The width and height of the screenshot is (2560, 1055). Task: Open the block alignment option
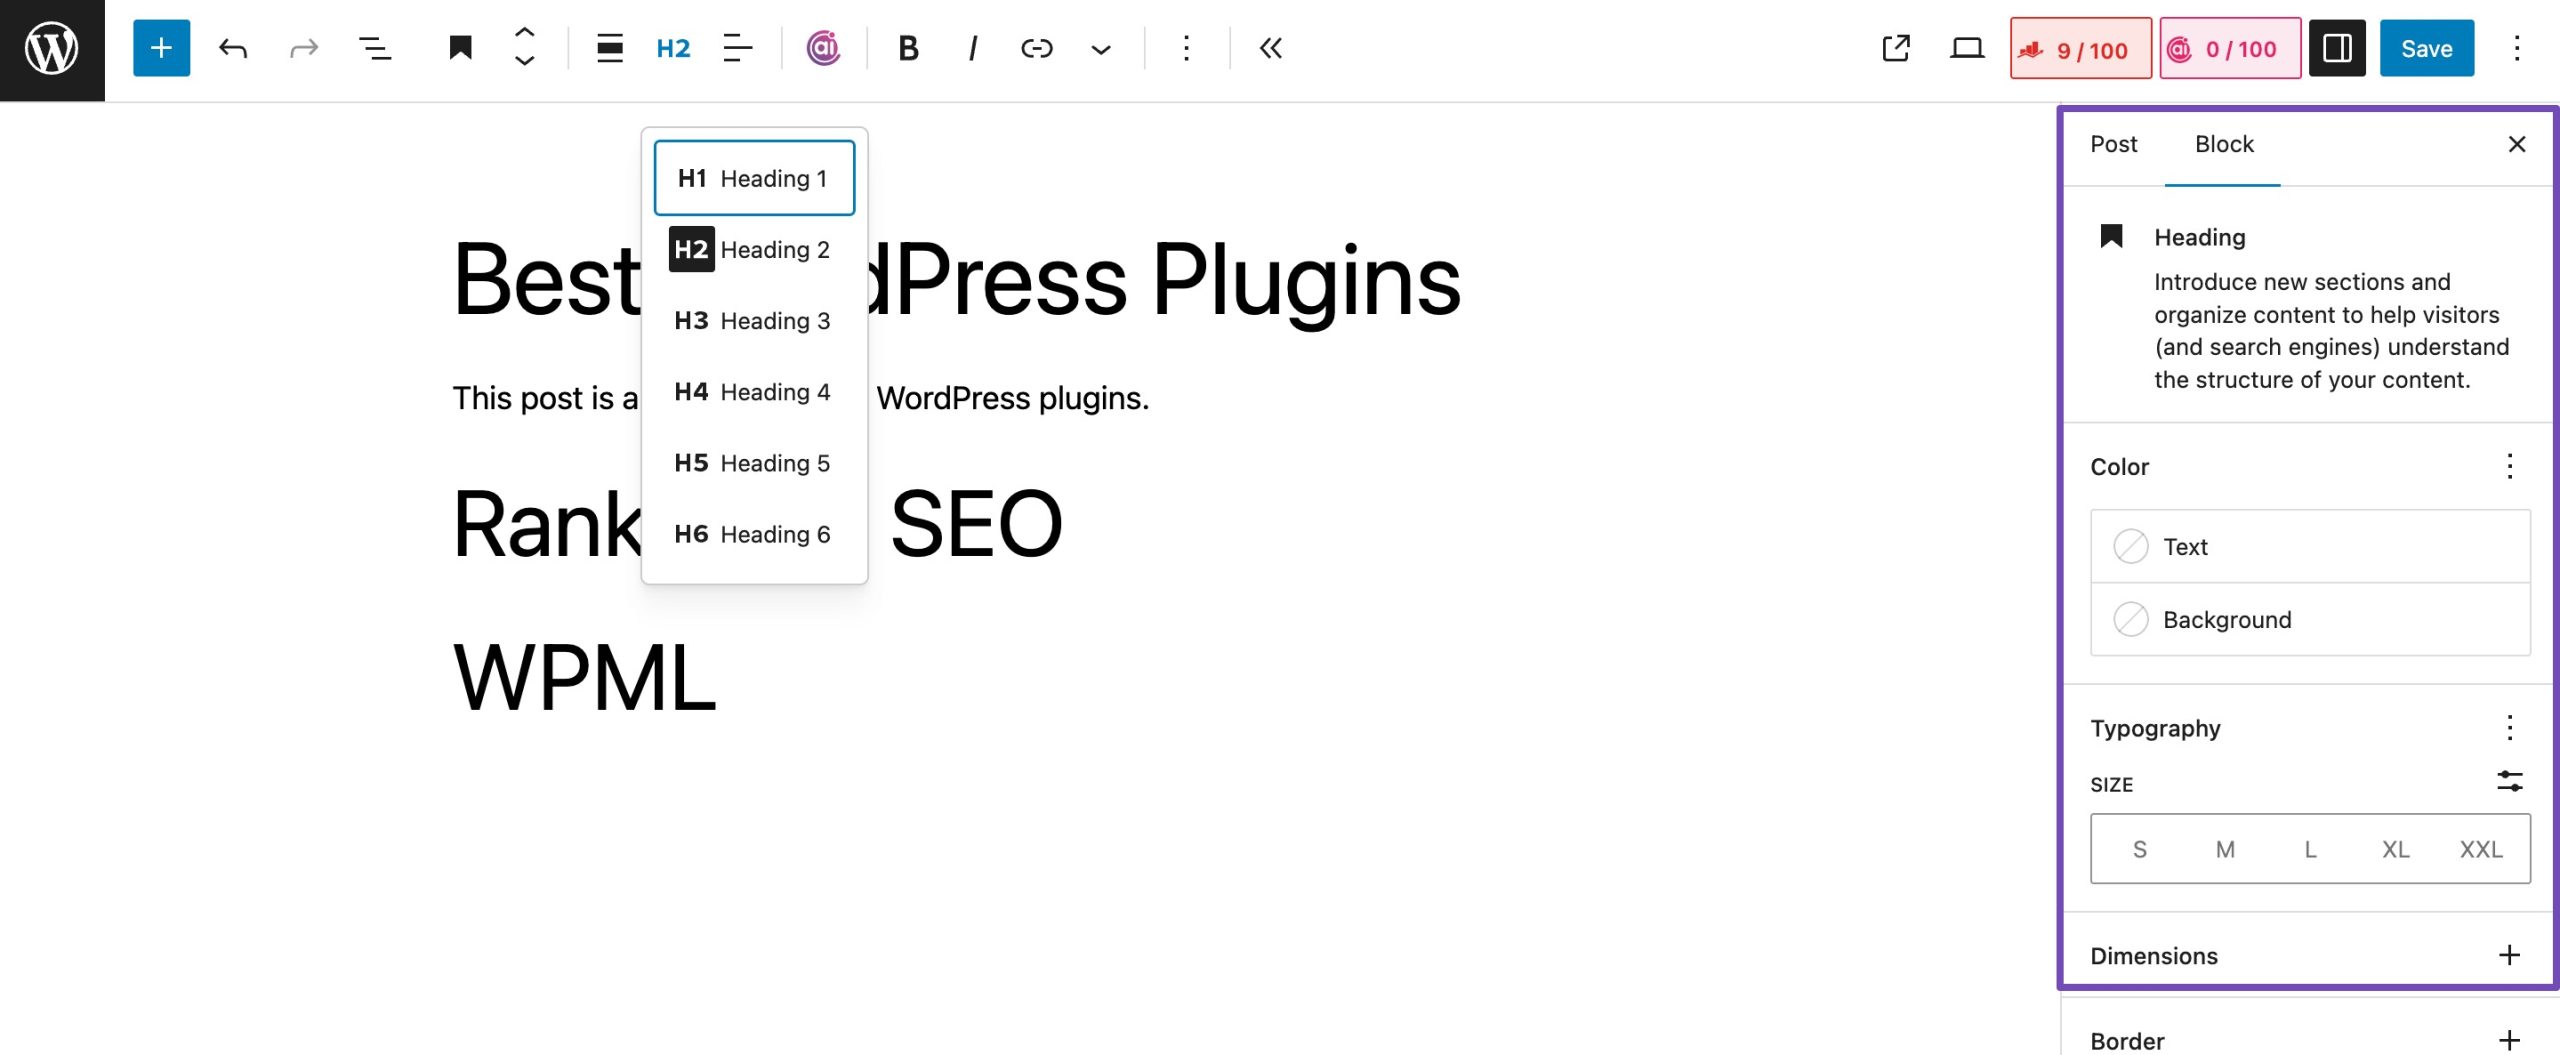pyautogui.click(x=609, y=48)
